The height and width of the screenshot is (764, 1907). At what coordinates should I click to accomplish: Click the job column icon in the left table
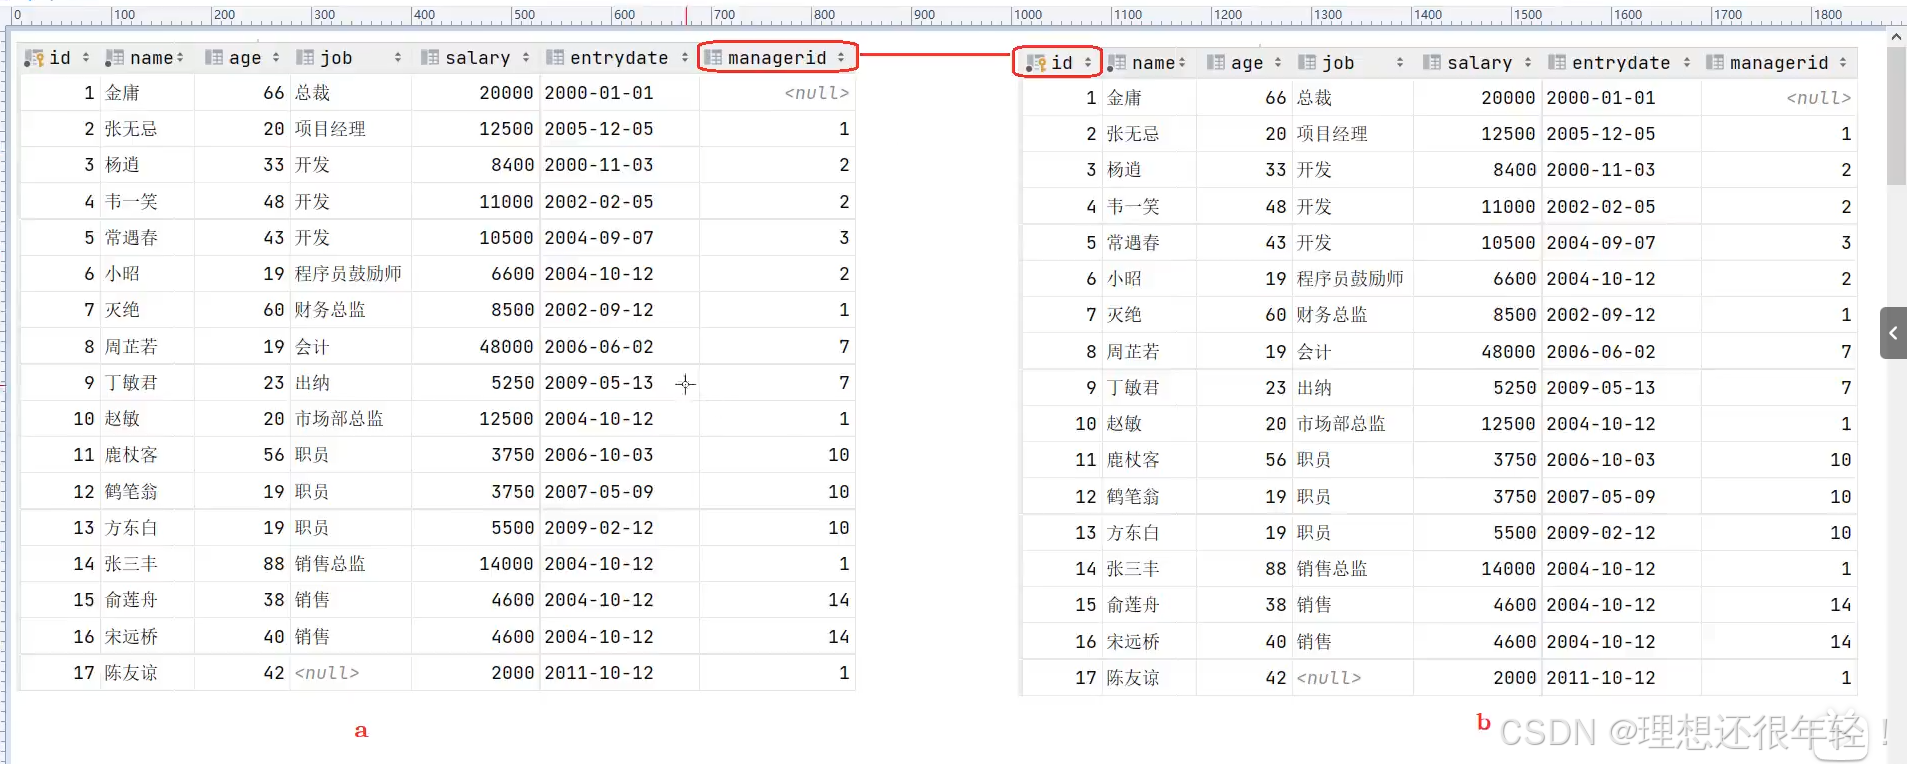304,58
